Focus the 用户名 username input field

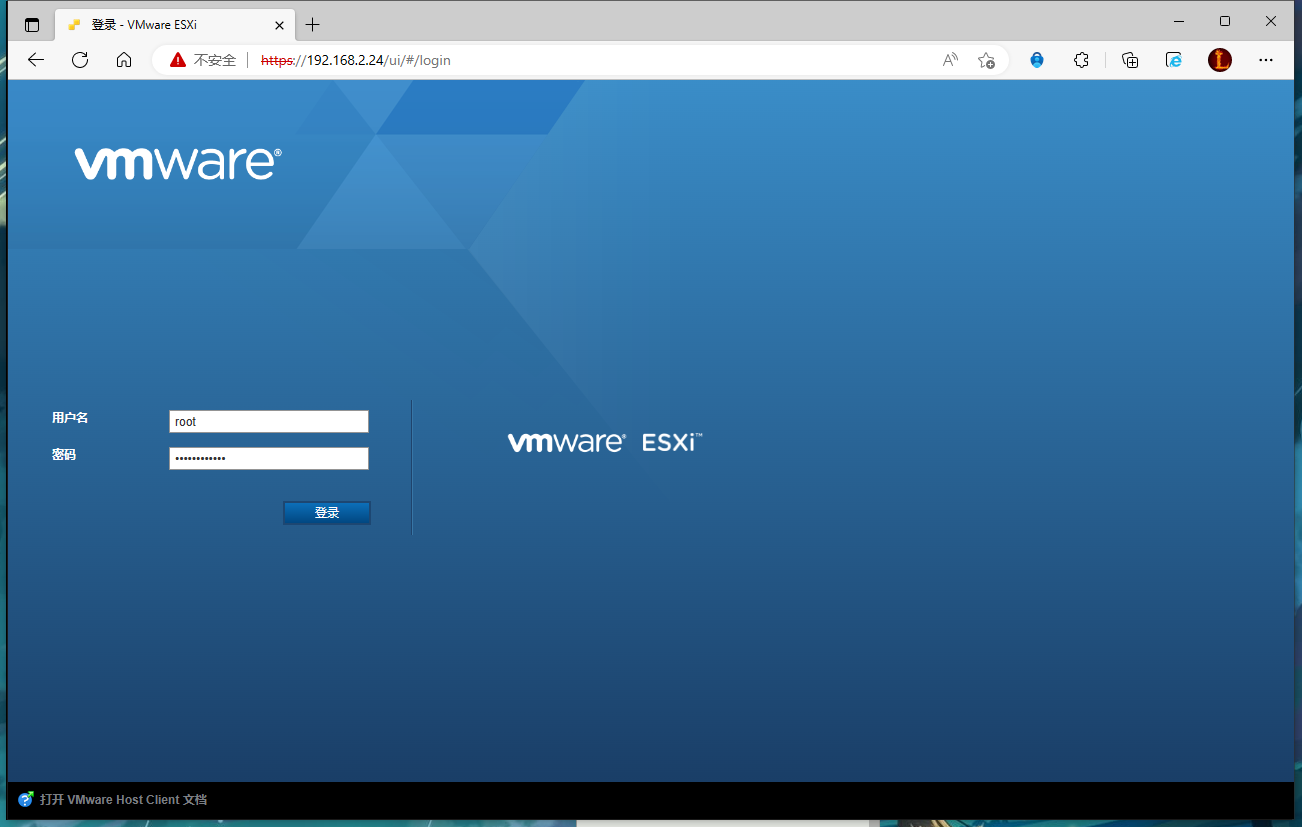coord(269,422)
